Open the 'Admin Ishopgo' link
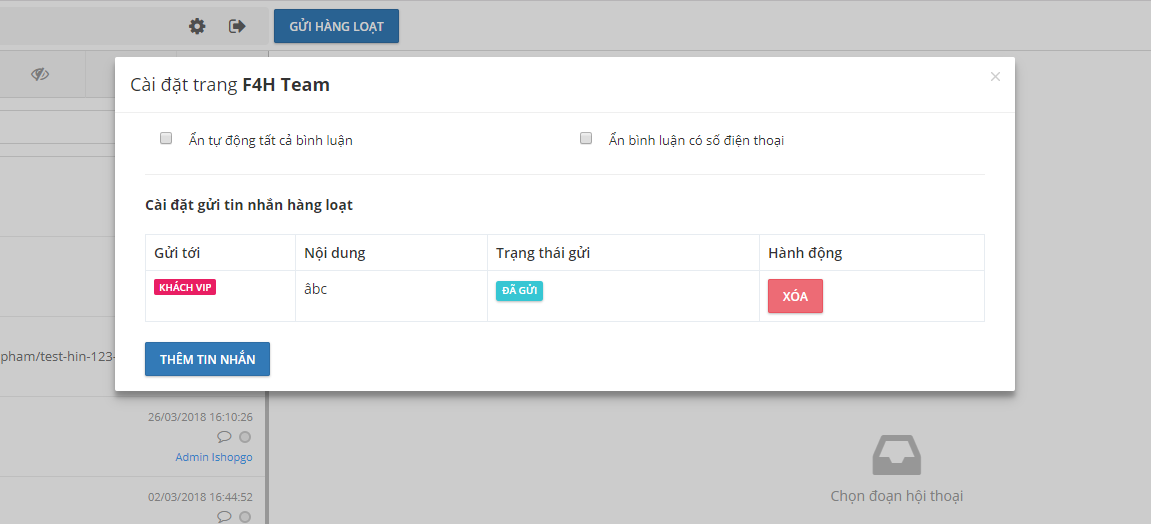The width and height of the screenshot is (1151, 524). [214, 457]
